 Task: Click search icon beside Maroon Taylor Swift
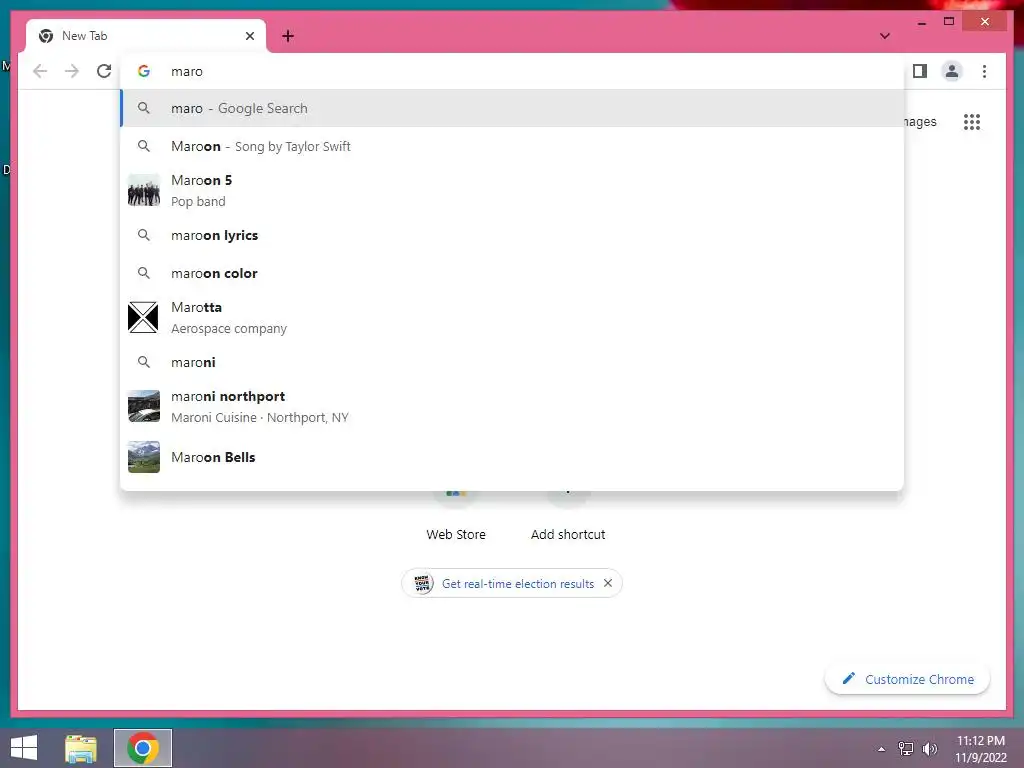tap(144, 146)
